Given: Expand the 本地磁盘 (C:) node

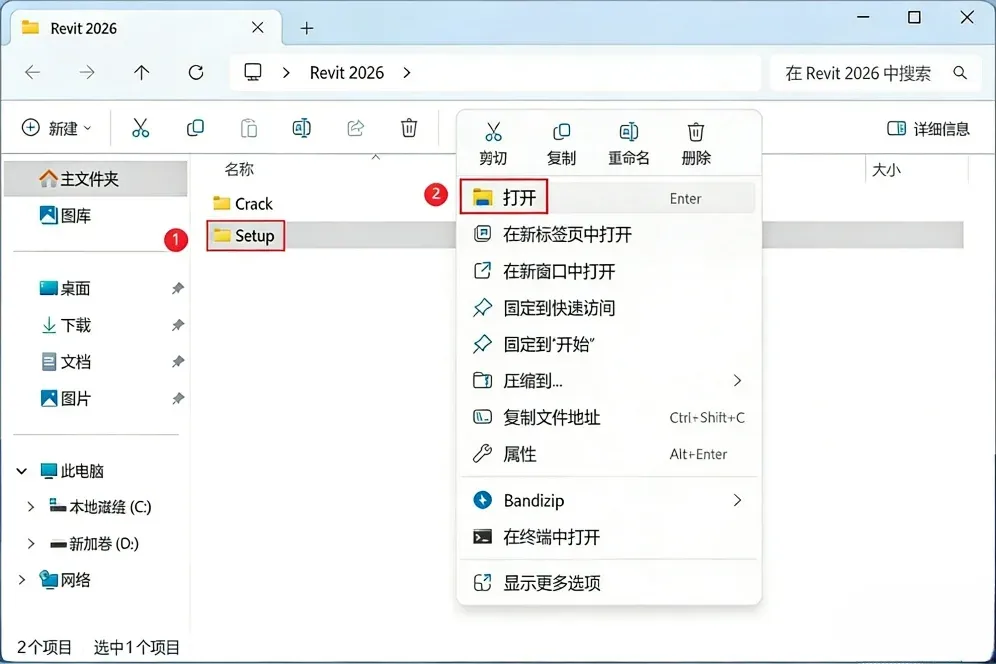Looking at the screenshot, I should point(30,507).
